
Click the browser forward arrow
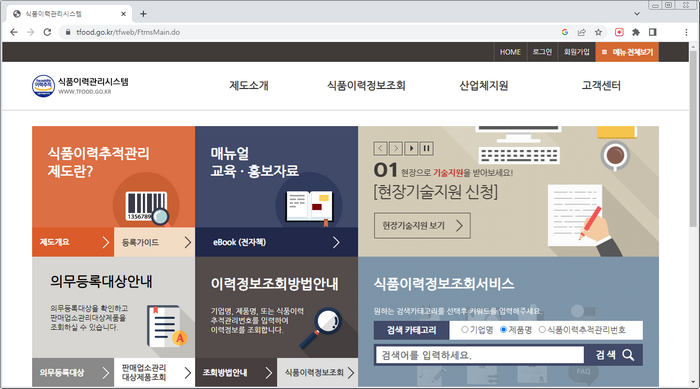pos(30,32)
